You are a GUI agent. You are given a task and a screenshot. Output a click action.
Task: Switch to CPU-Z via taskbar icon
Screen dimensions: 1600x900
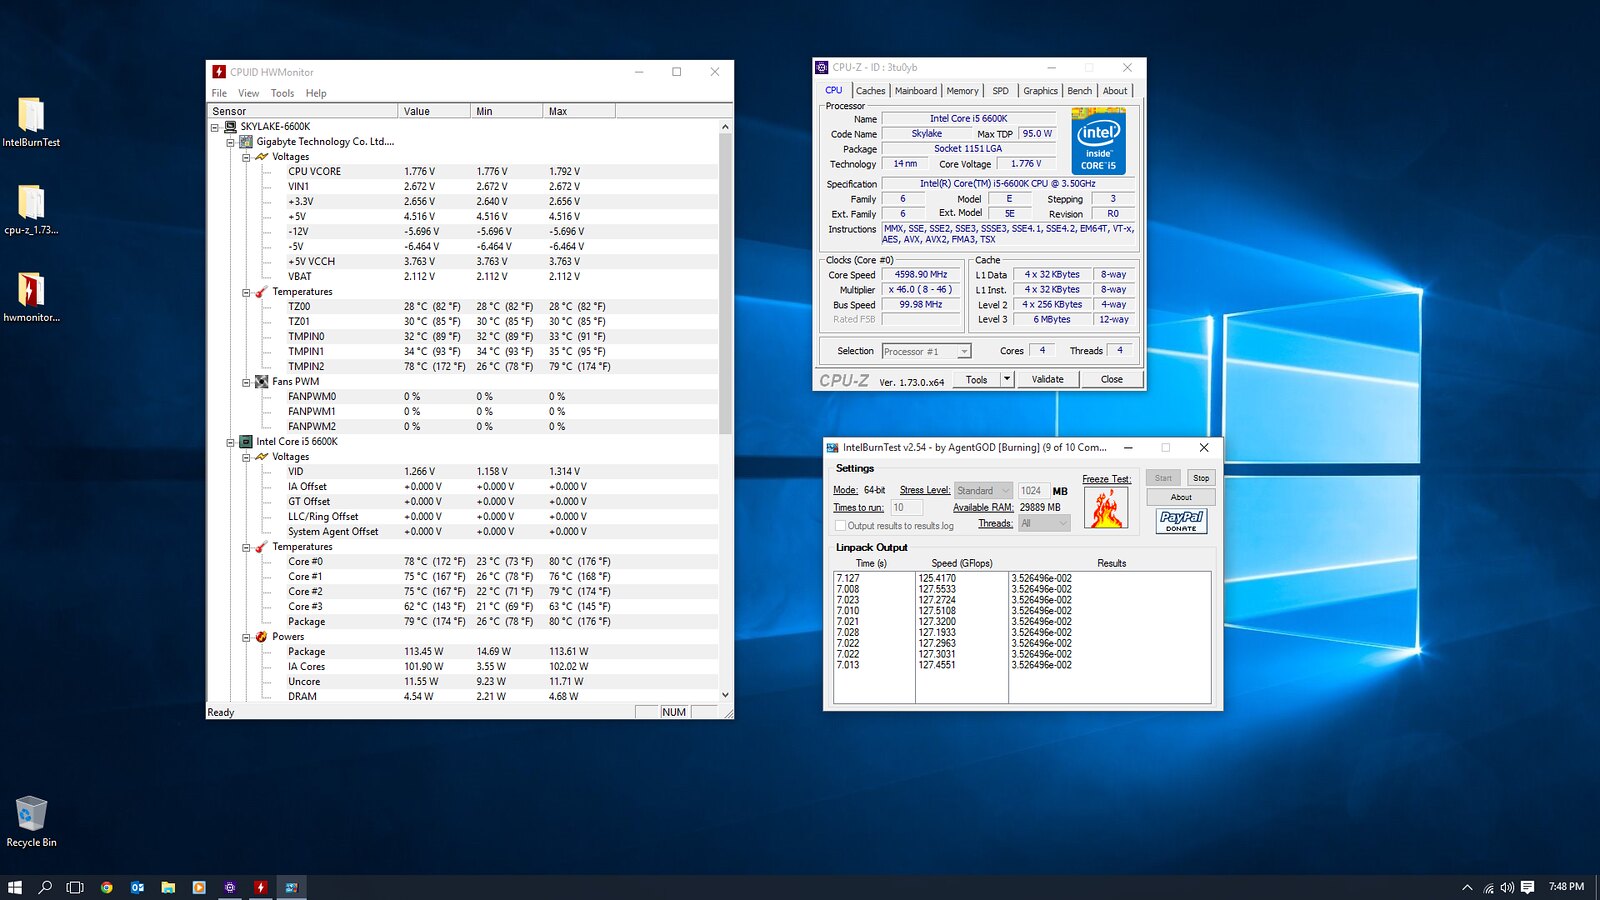coord(230,887)
